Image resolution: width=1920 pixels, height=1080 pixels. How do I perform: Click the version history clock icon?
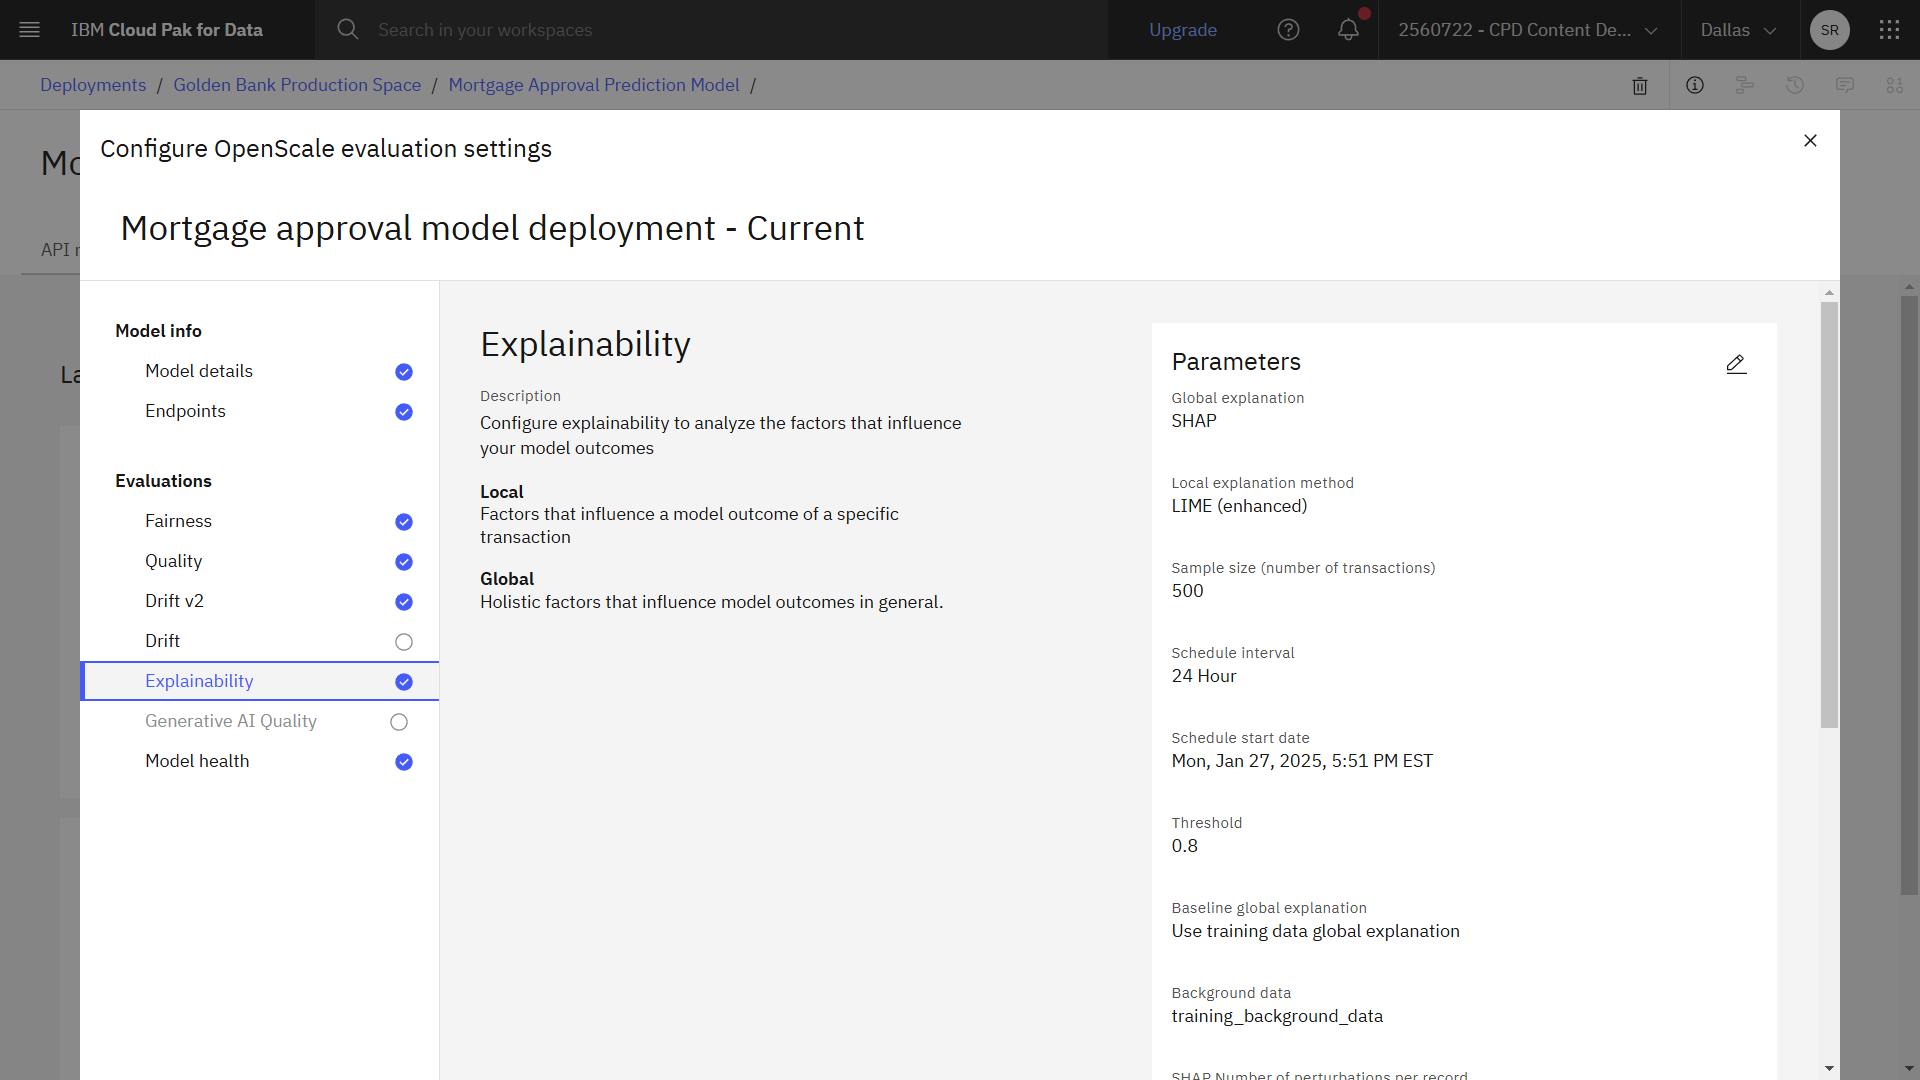pyautogui.click(x=1796, y=84)
